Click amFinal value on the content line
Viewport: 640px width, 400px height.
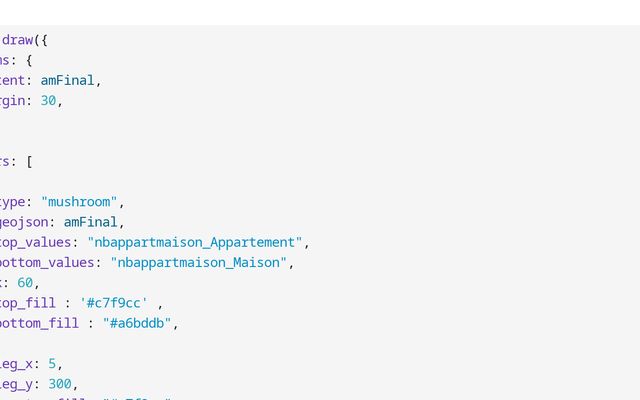click(70, 80)
